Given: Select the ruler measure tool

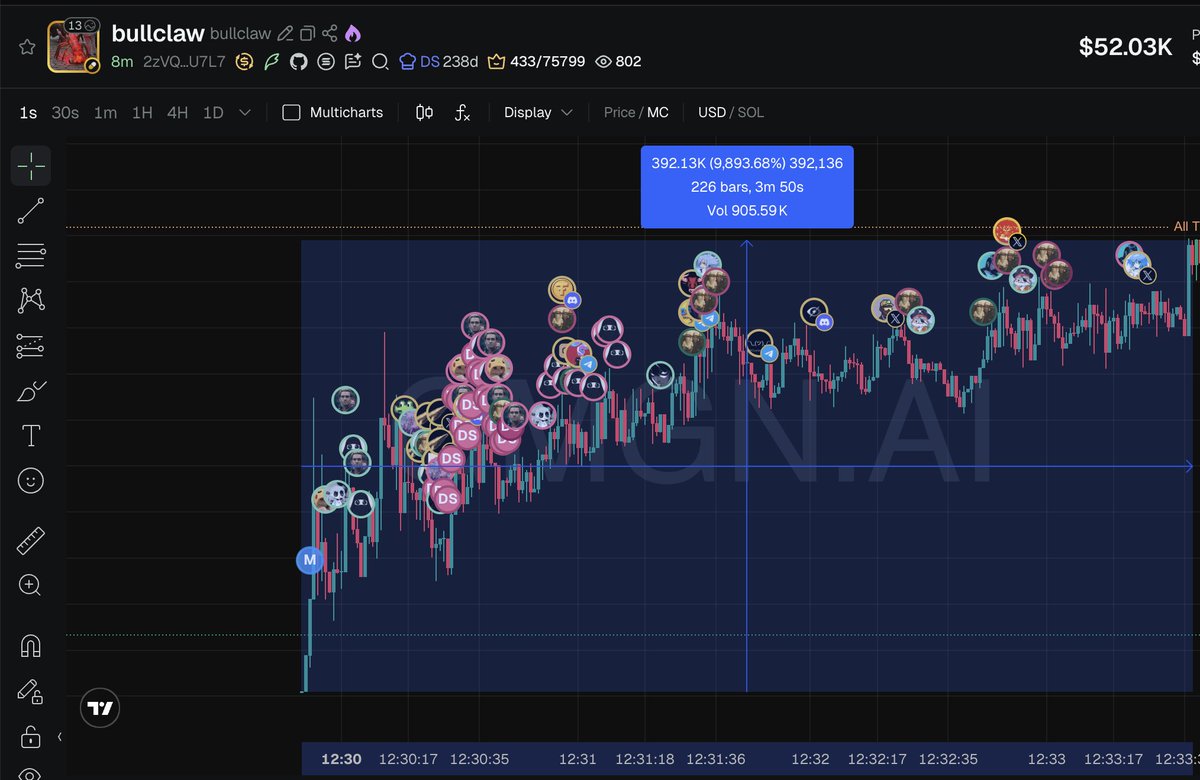Looking at the screenshot, I should click(30, 540).
